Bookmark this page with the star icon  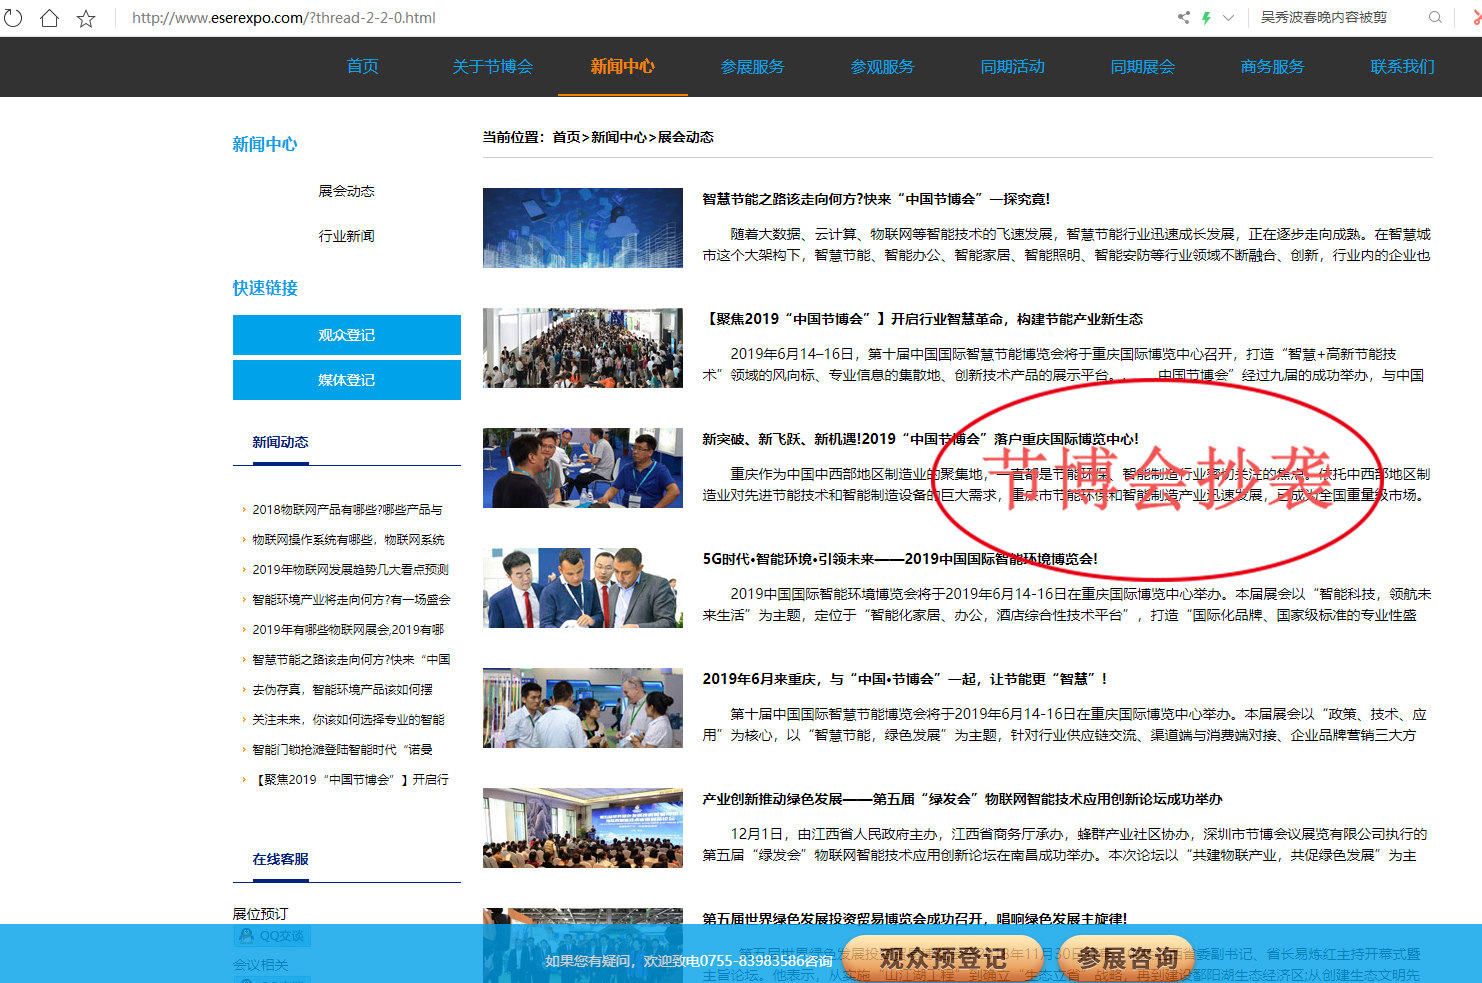pos(86,18)
